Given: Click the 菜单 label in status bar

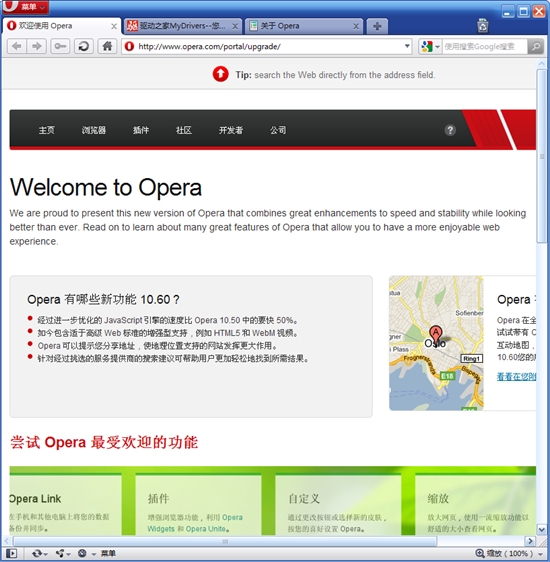Looking at the screenshot, I should click(x=108, y=553).
